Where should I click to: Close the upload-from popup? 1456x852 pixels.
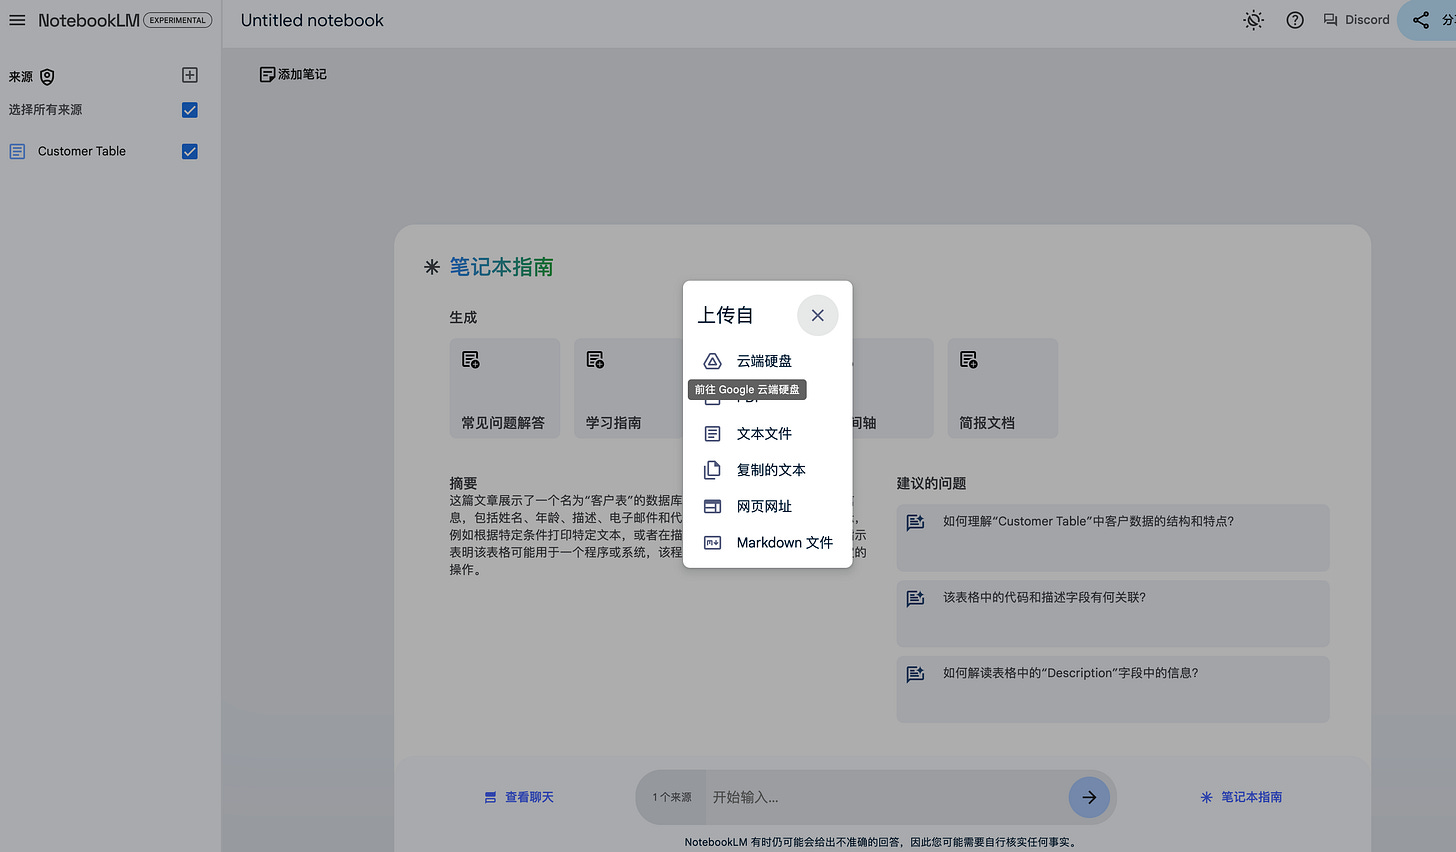(817, 315)
